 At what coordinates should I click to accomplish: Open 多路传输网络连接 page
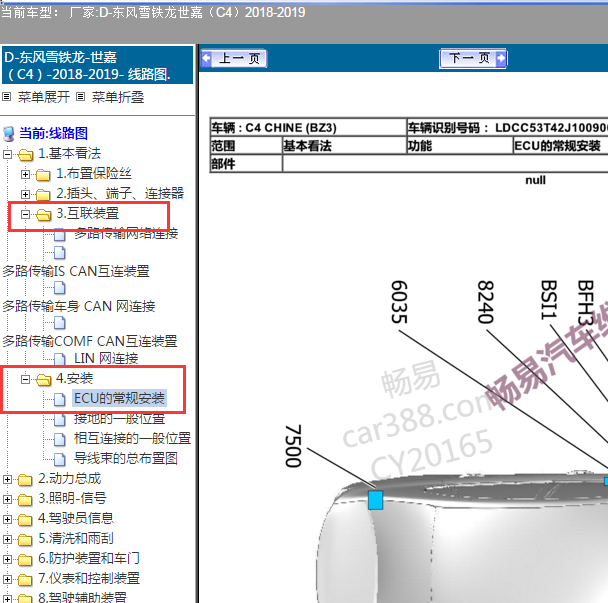(x=126, y=233)
